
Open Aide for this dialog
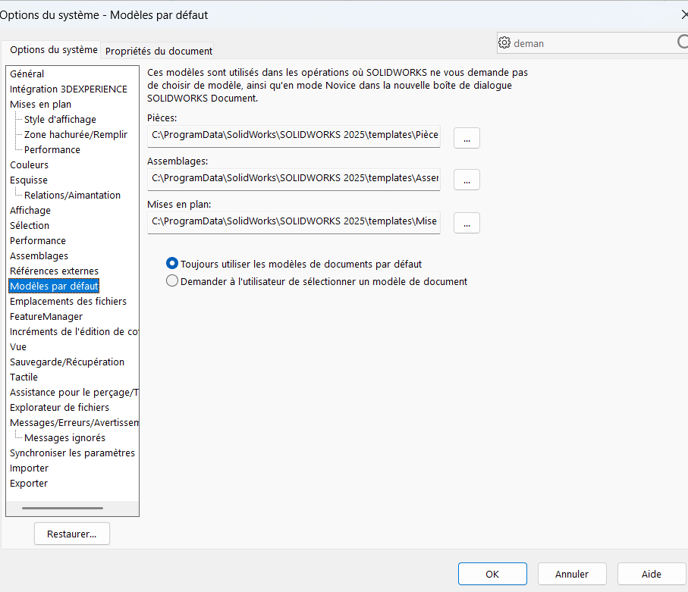[x=651, y=574]
